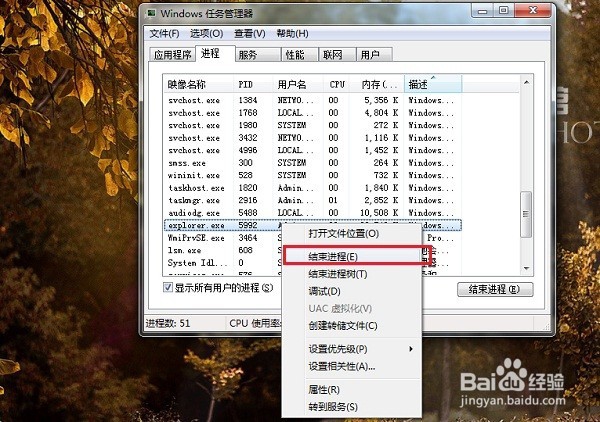Image resolution: width=600 pixels, height=422 pixels.
Task: Select the svchost.exe row with PID 1384
Action: click(x=313, y=100)
